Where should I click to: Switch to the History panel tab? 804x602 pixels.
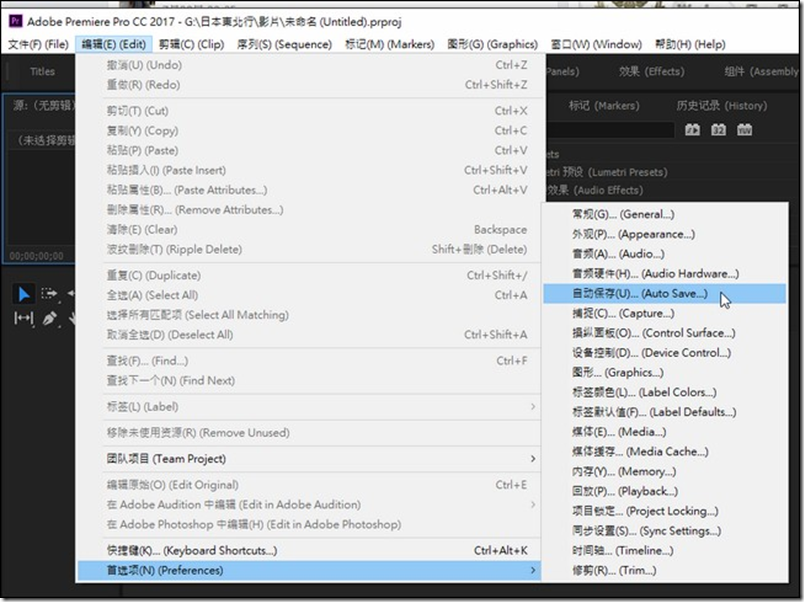point(721,106)
